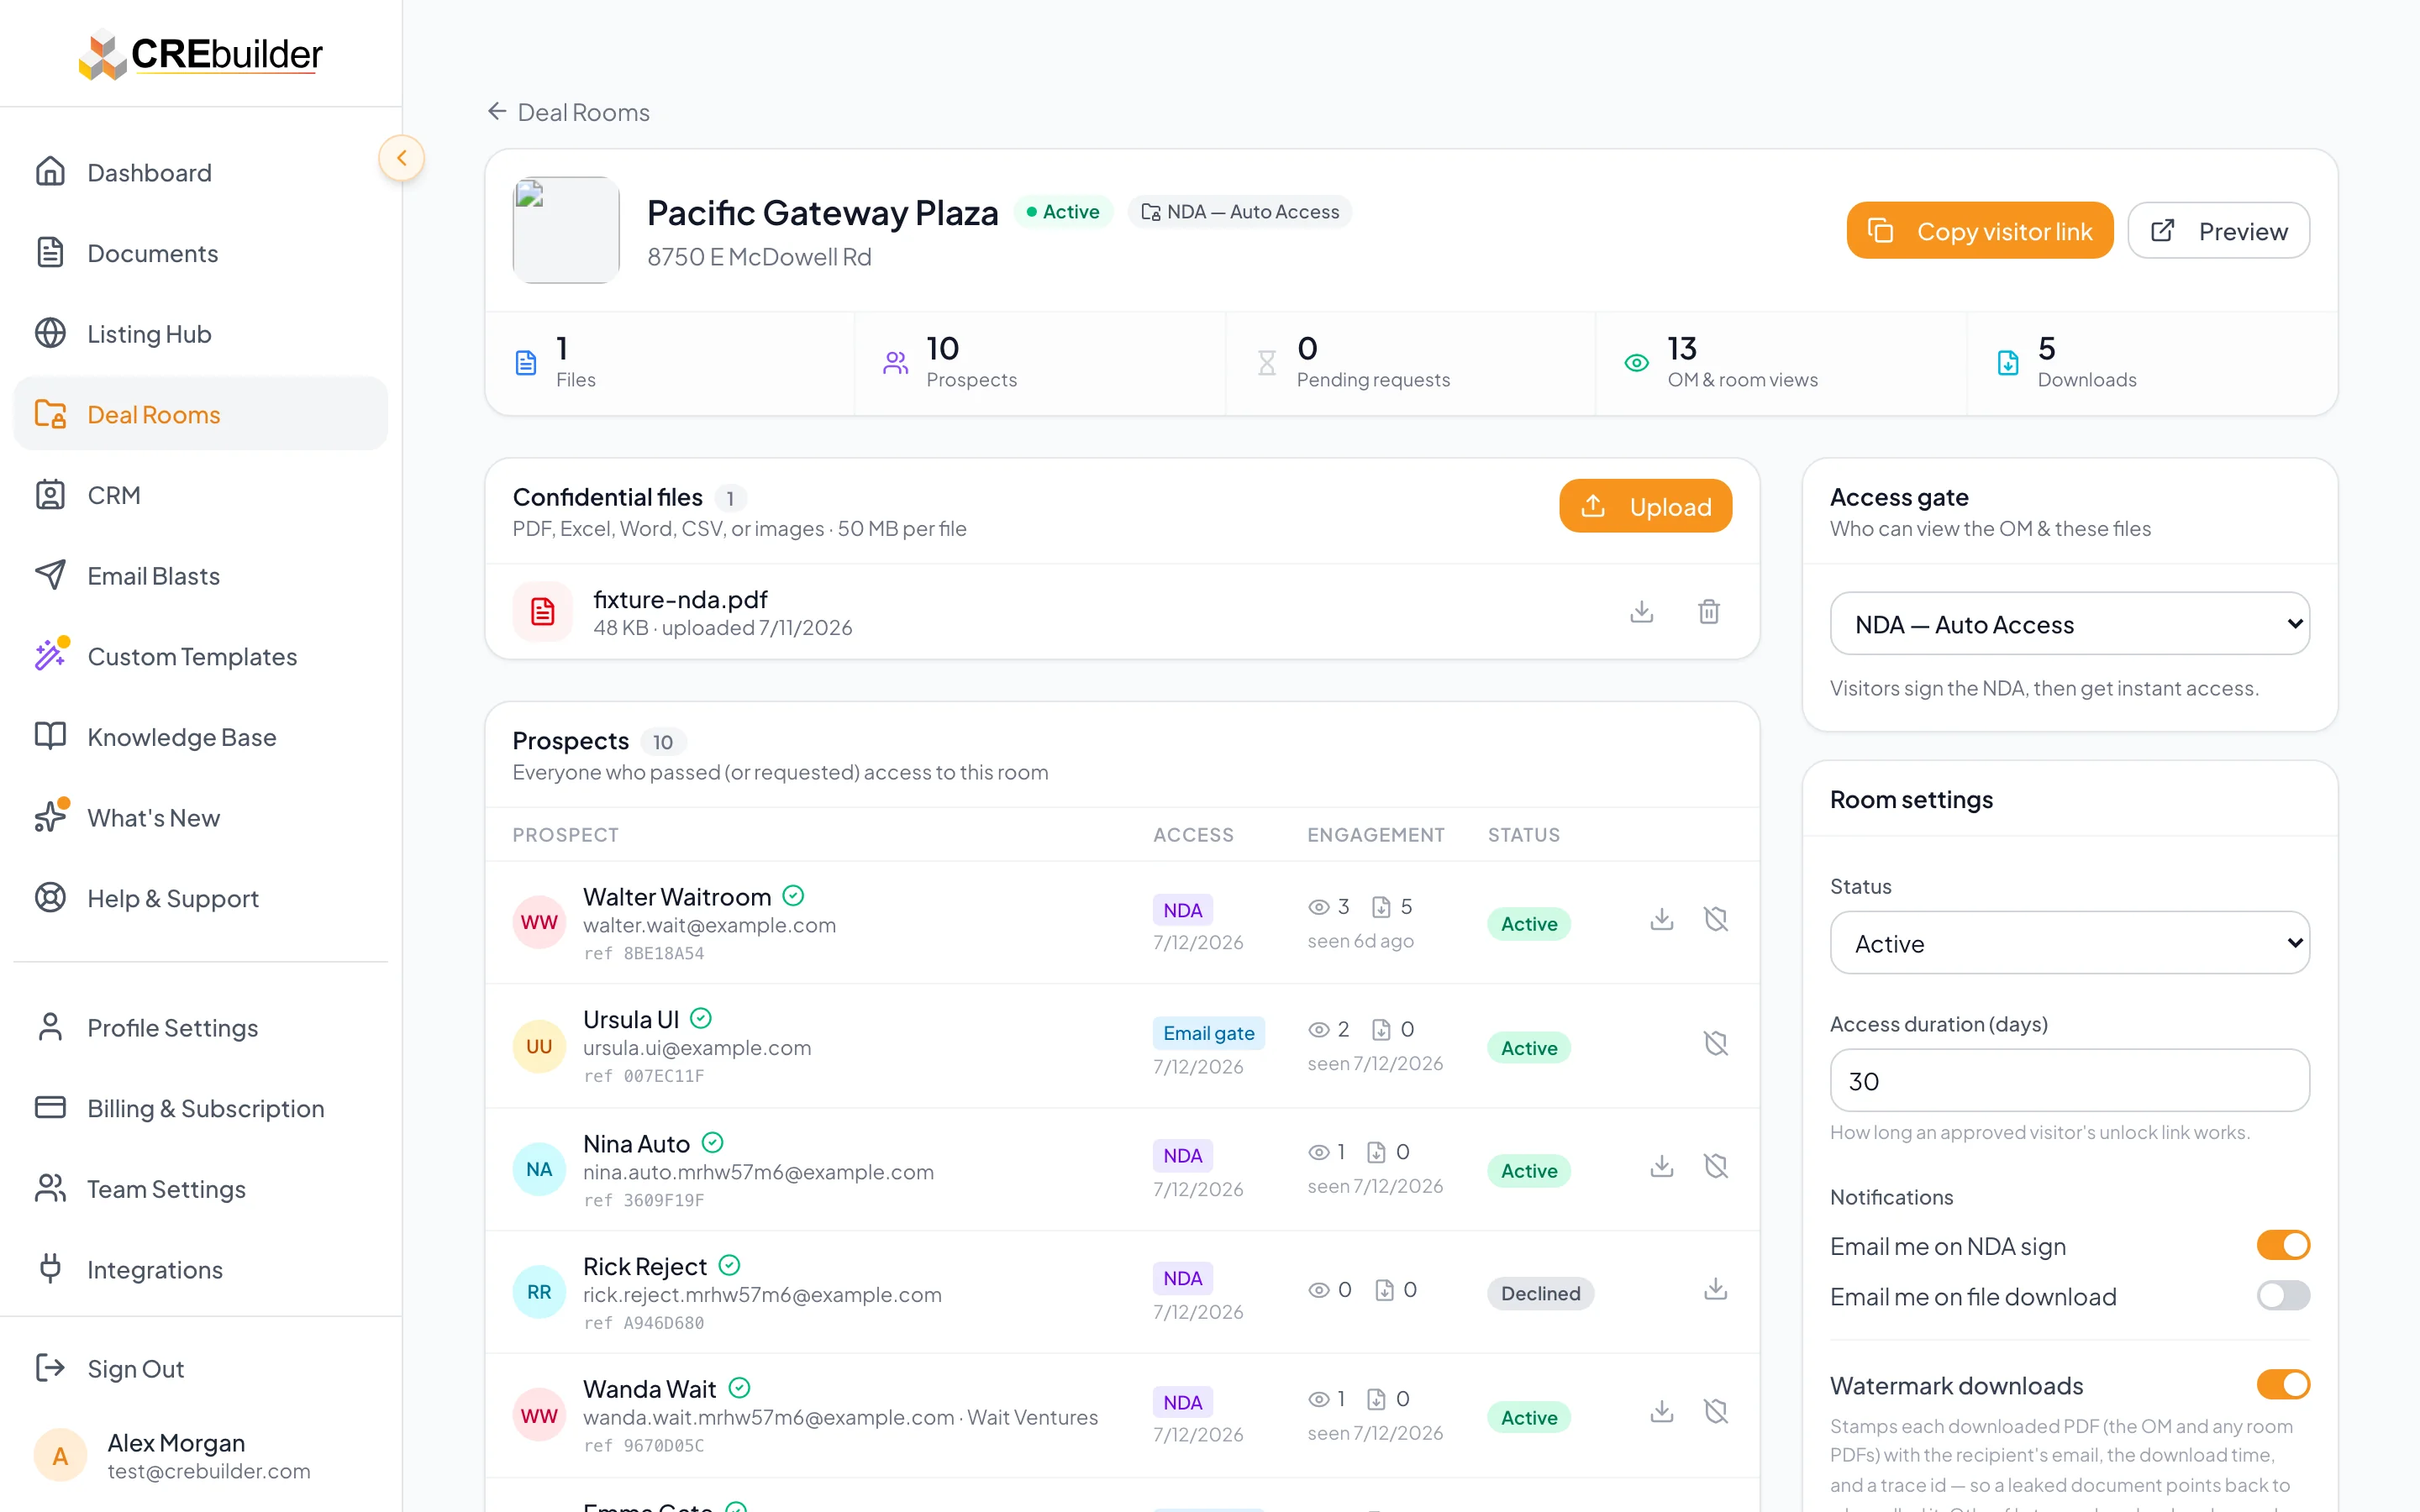Download Rick Reject's NDA document
The height and width of the screenshot is (1512, 2420).
point(1715,1289)
